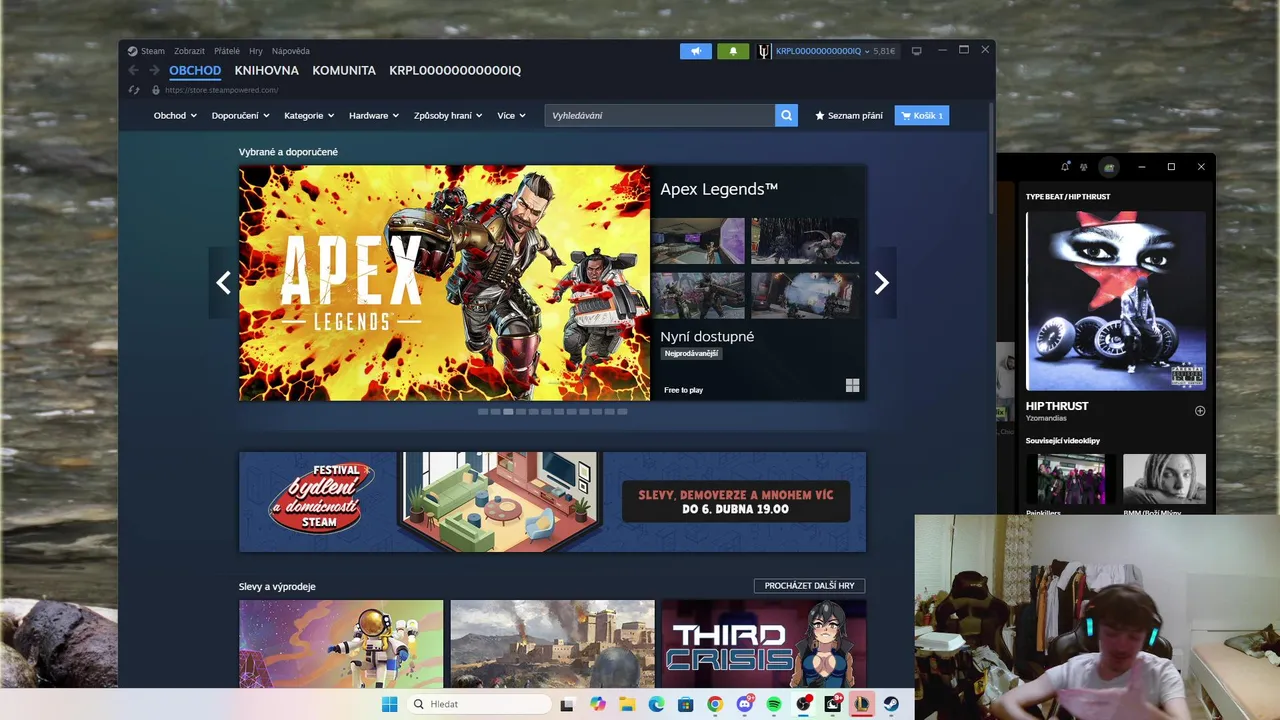Open the Zobrazit menu
The width and height of the screenshot is (1280, 720).
(x=189, y=51)
